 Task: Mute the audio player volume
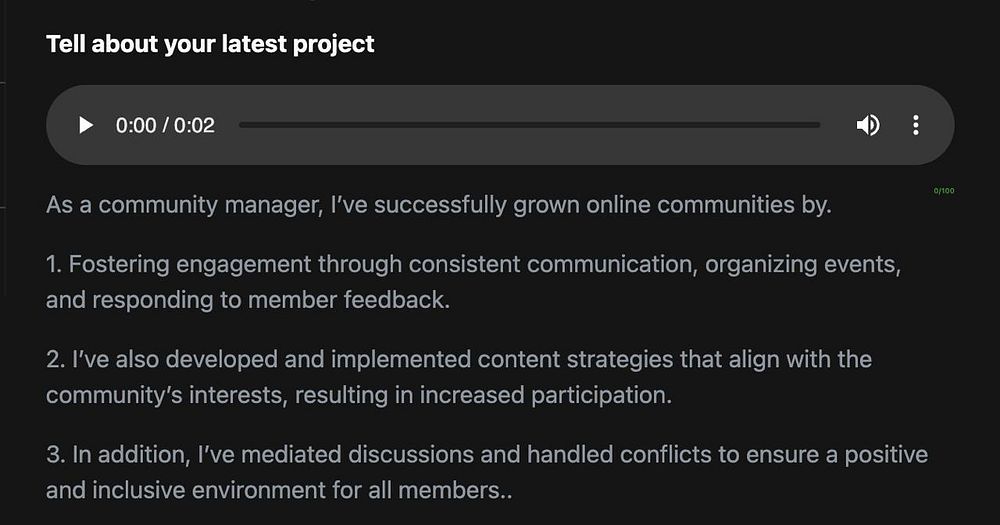[x=868, y=125]
